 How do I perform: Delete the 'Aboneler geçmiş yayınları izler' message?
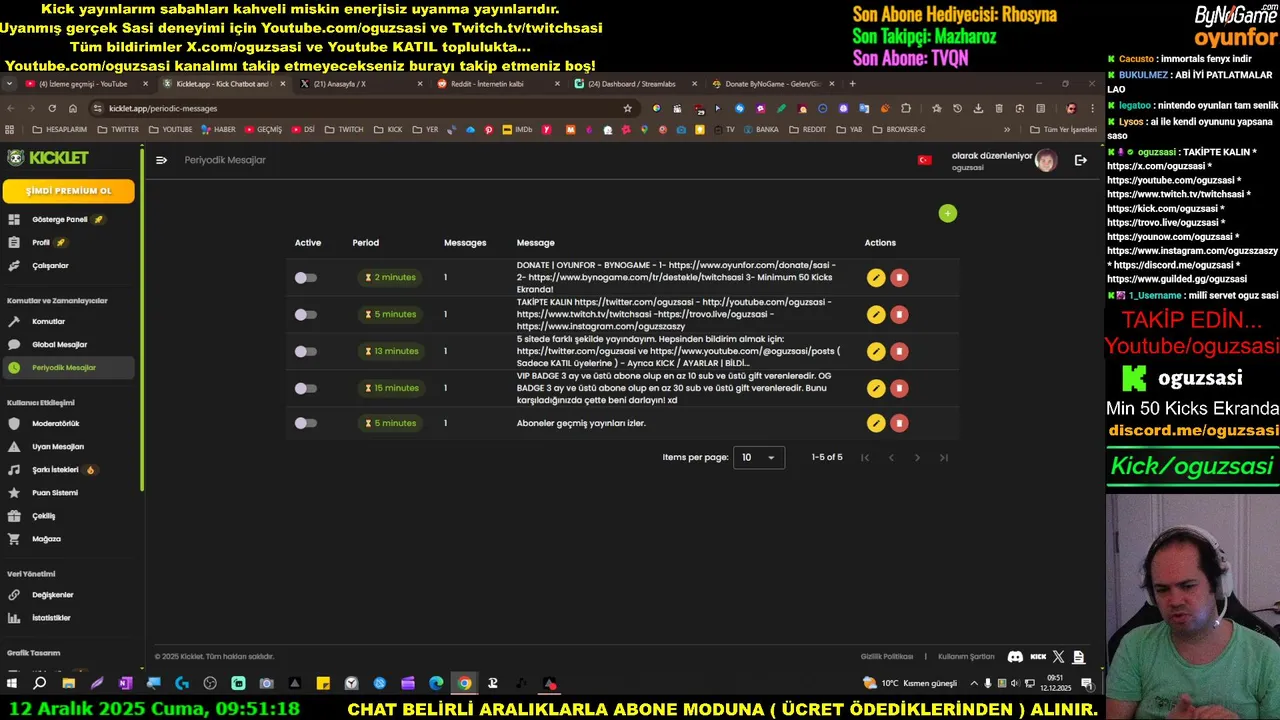coord(899,423)
